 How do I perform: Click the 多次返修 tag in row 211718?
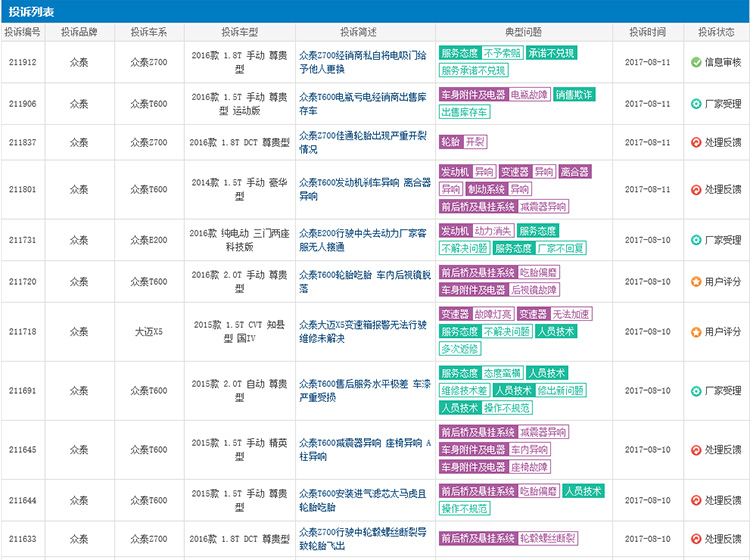pyautogui.click(x=460, y=349)
